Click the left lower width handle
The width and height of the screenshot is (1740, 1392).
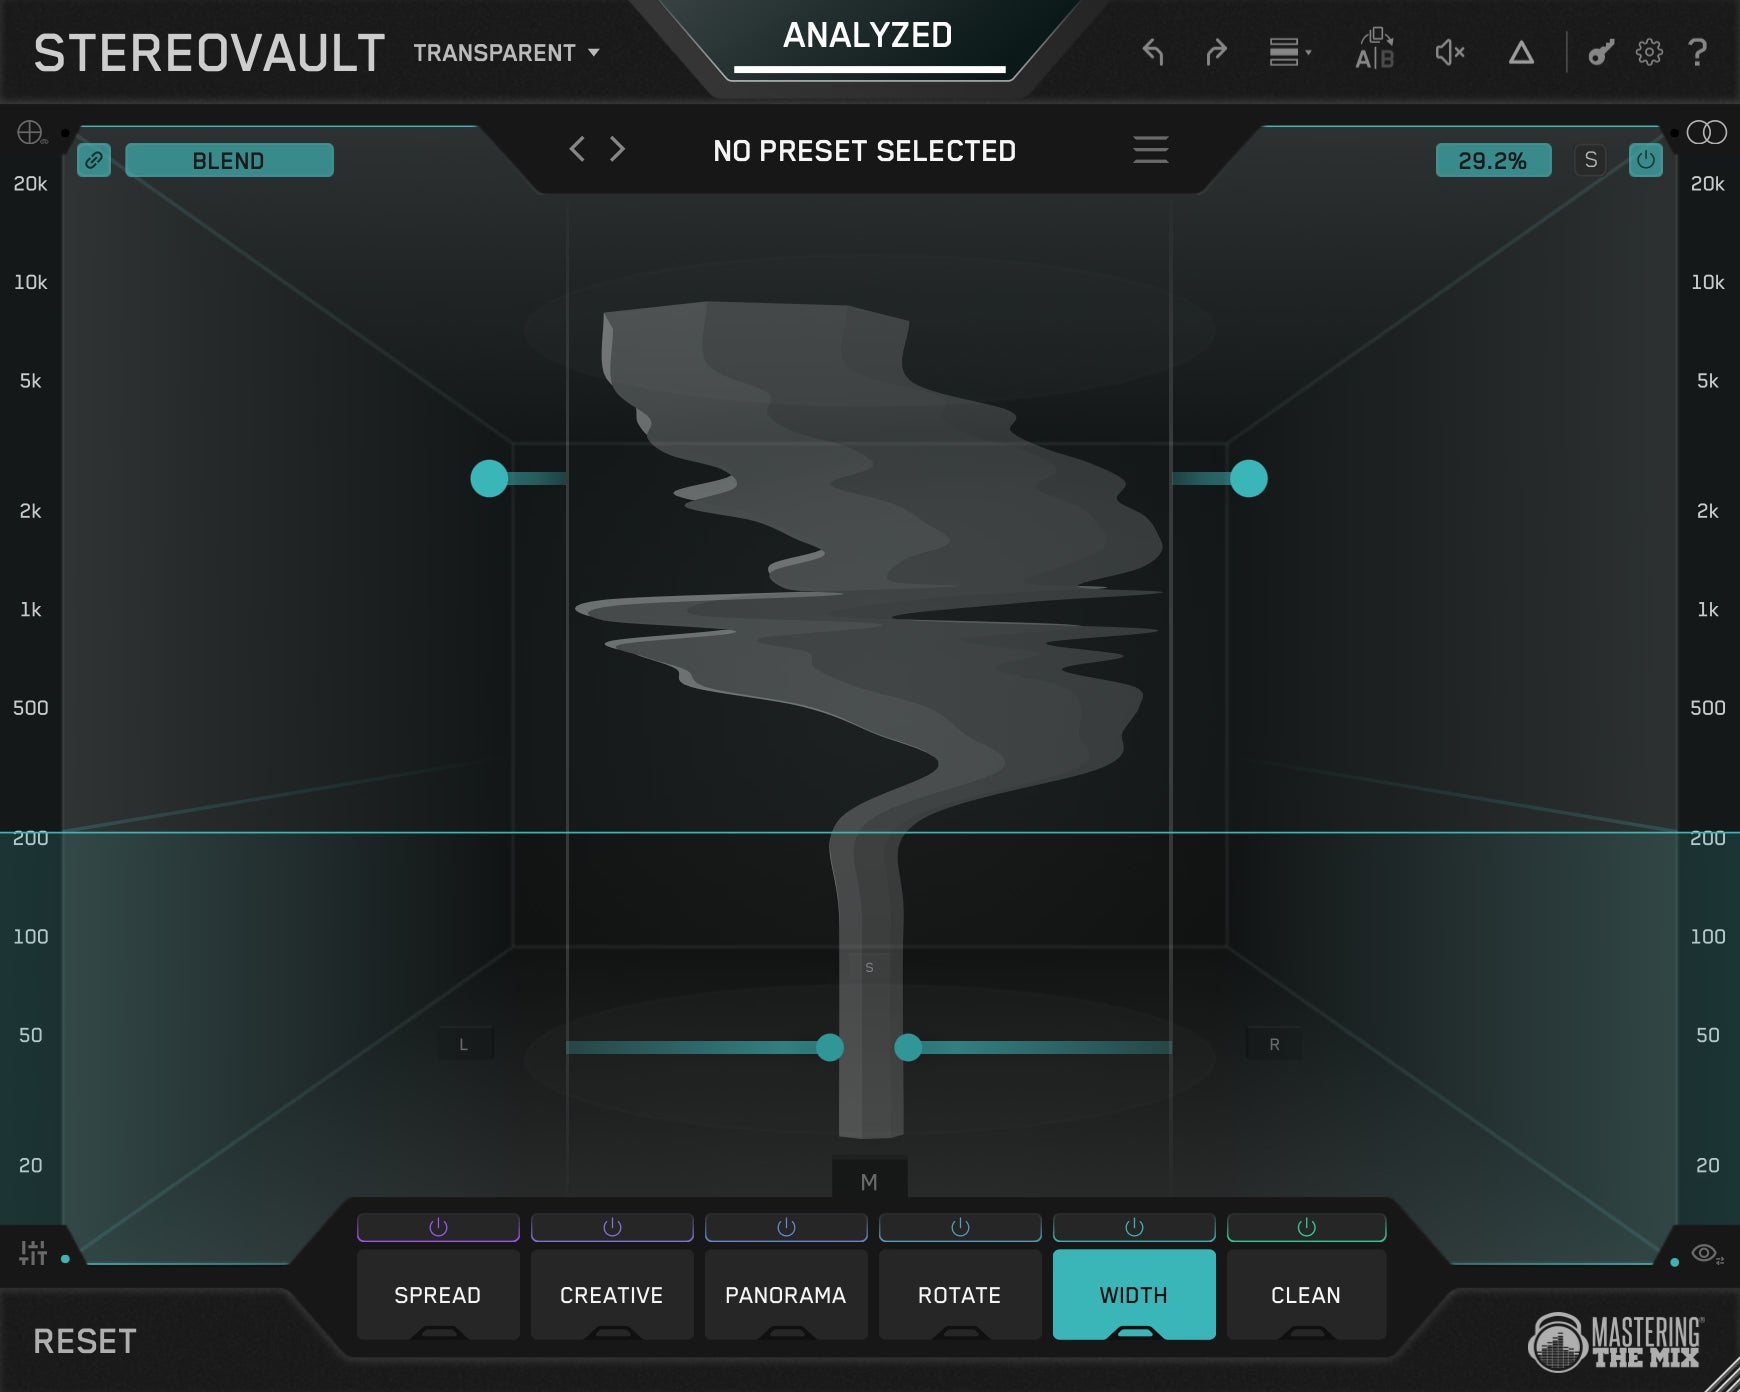(x=830, y=1047)
